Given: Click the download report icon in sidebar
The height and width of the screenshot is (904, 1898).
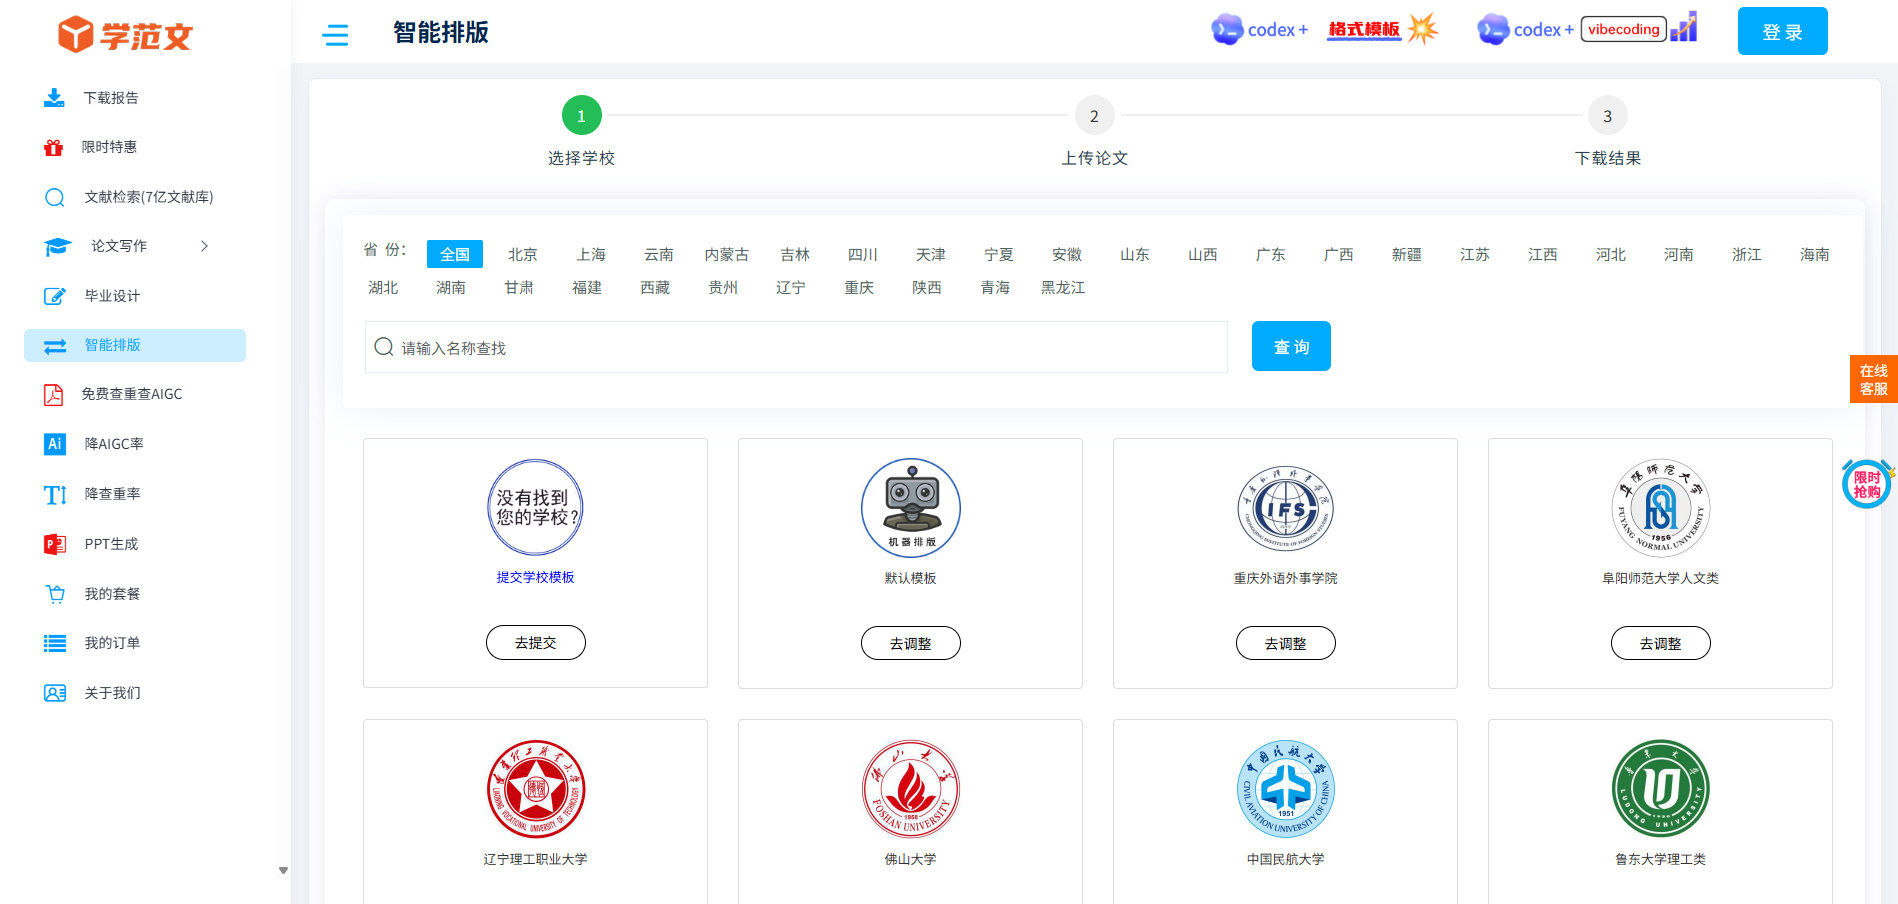Looking at the screenshot, I should (x=54, y=97).
